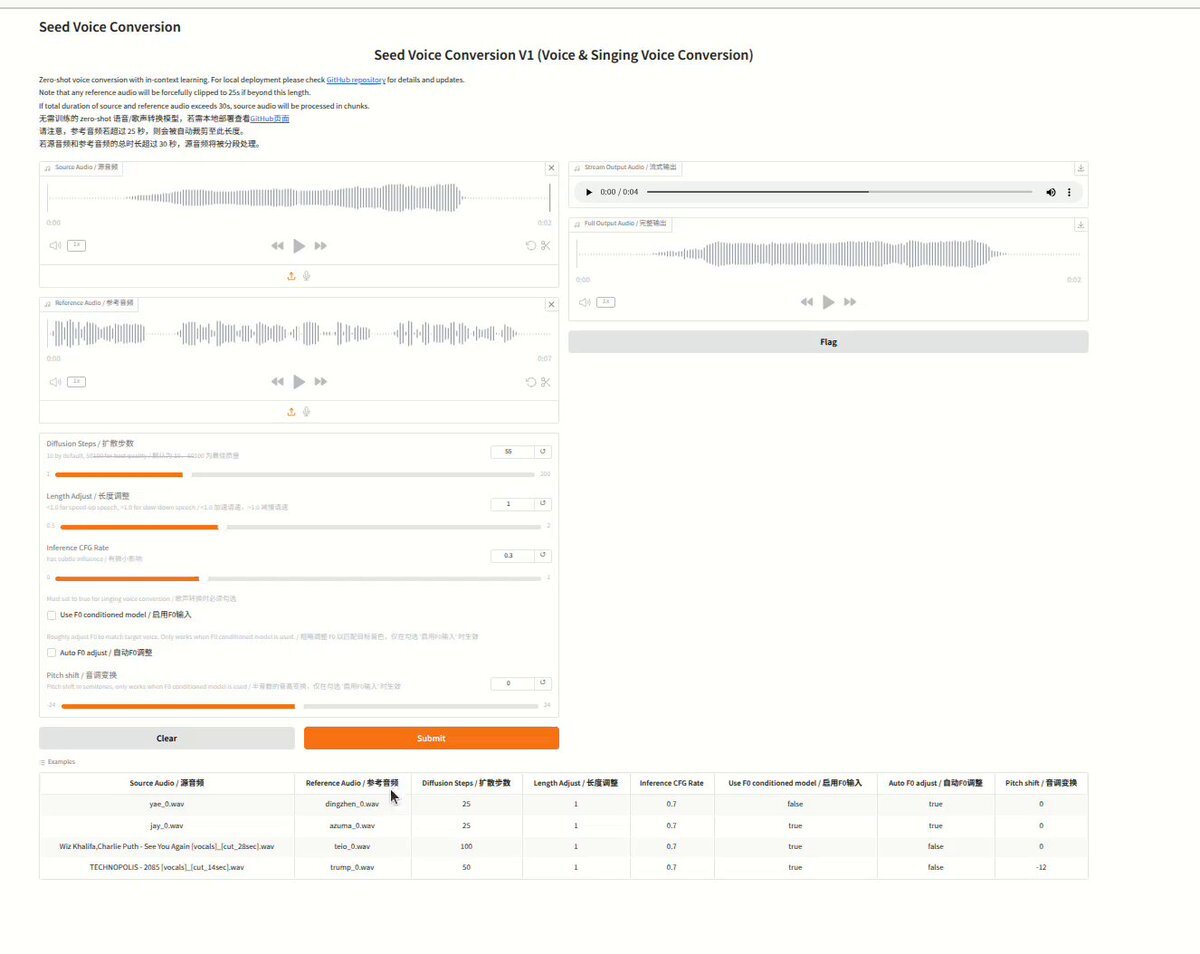1200x954 pixels.
Task: Open three-dot menu in Stream Output player
Action: coord(1069,192)
